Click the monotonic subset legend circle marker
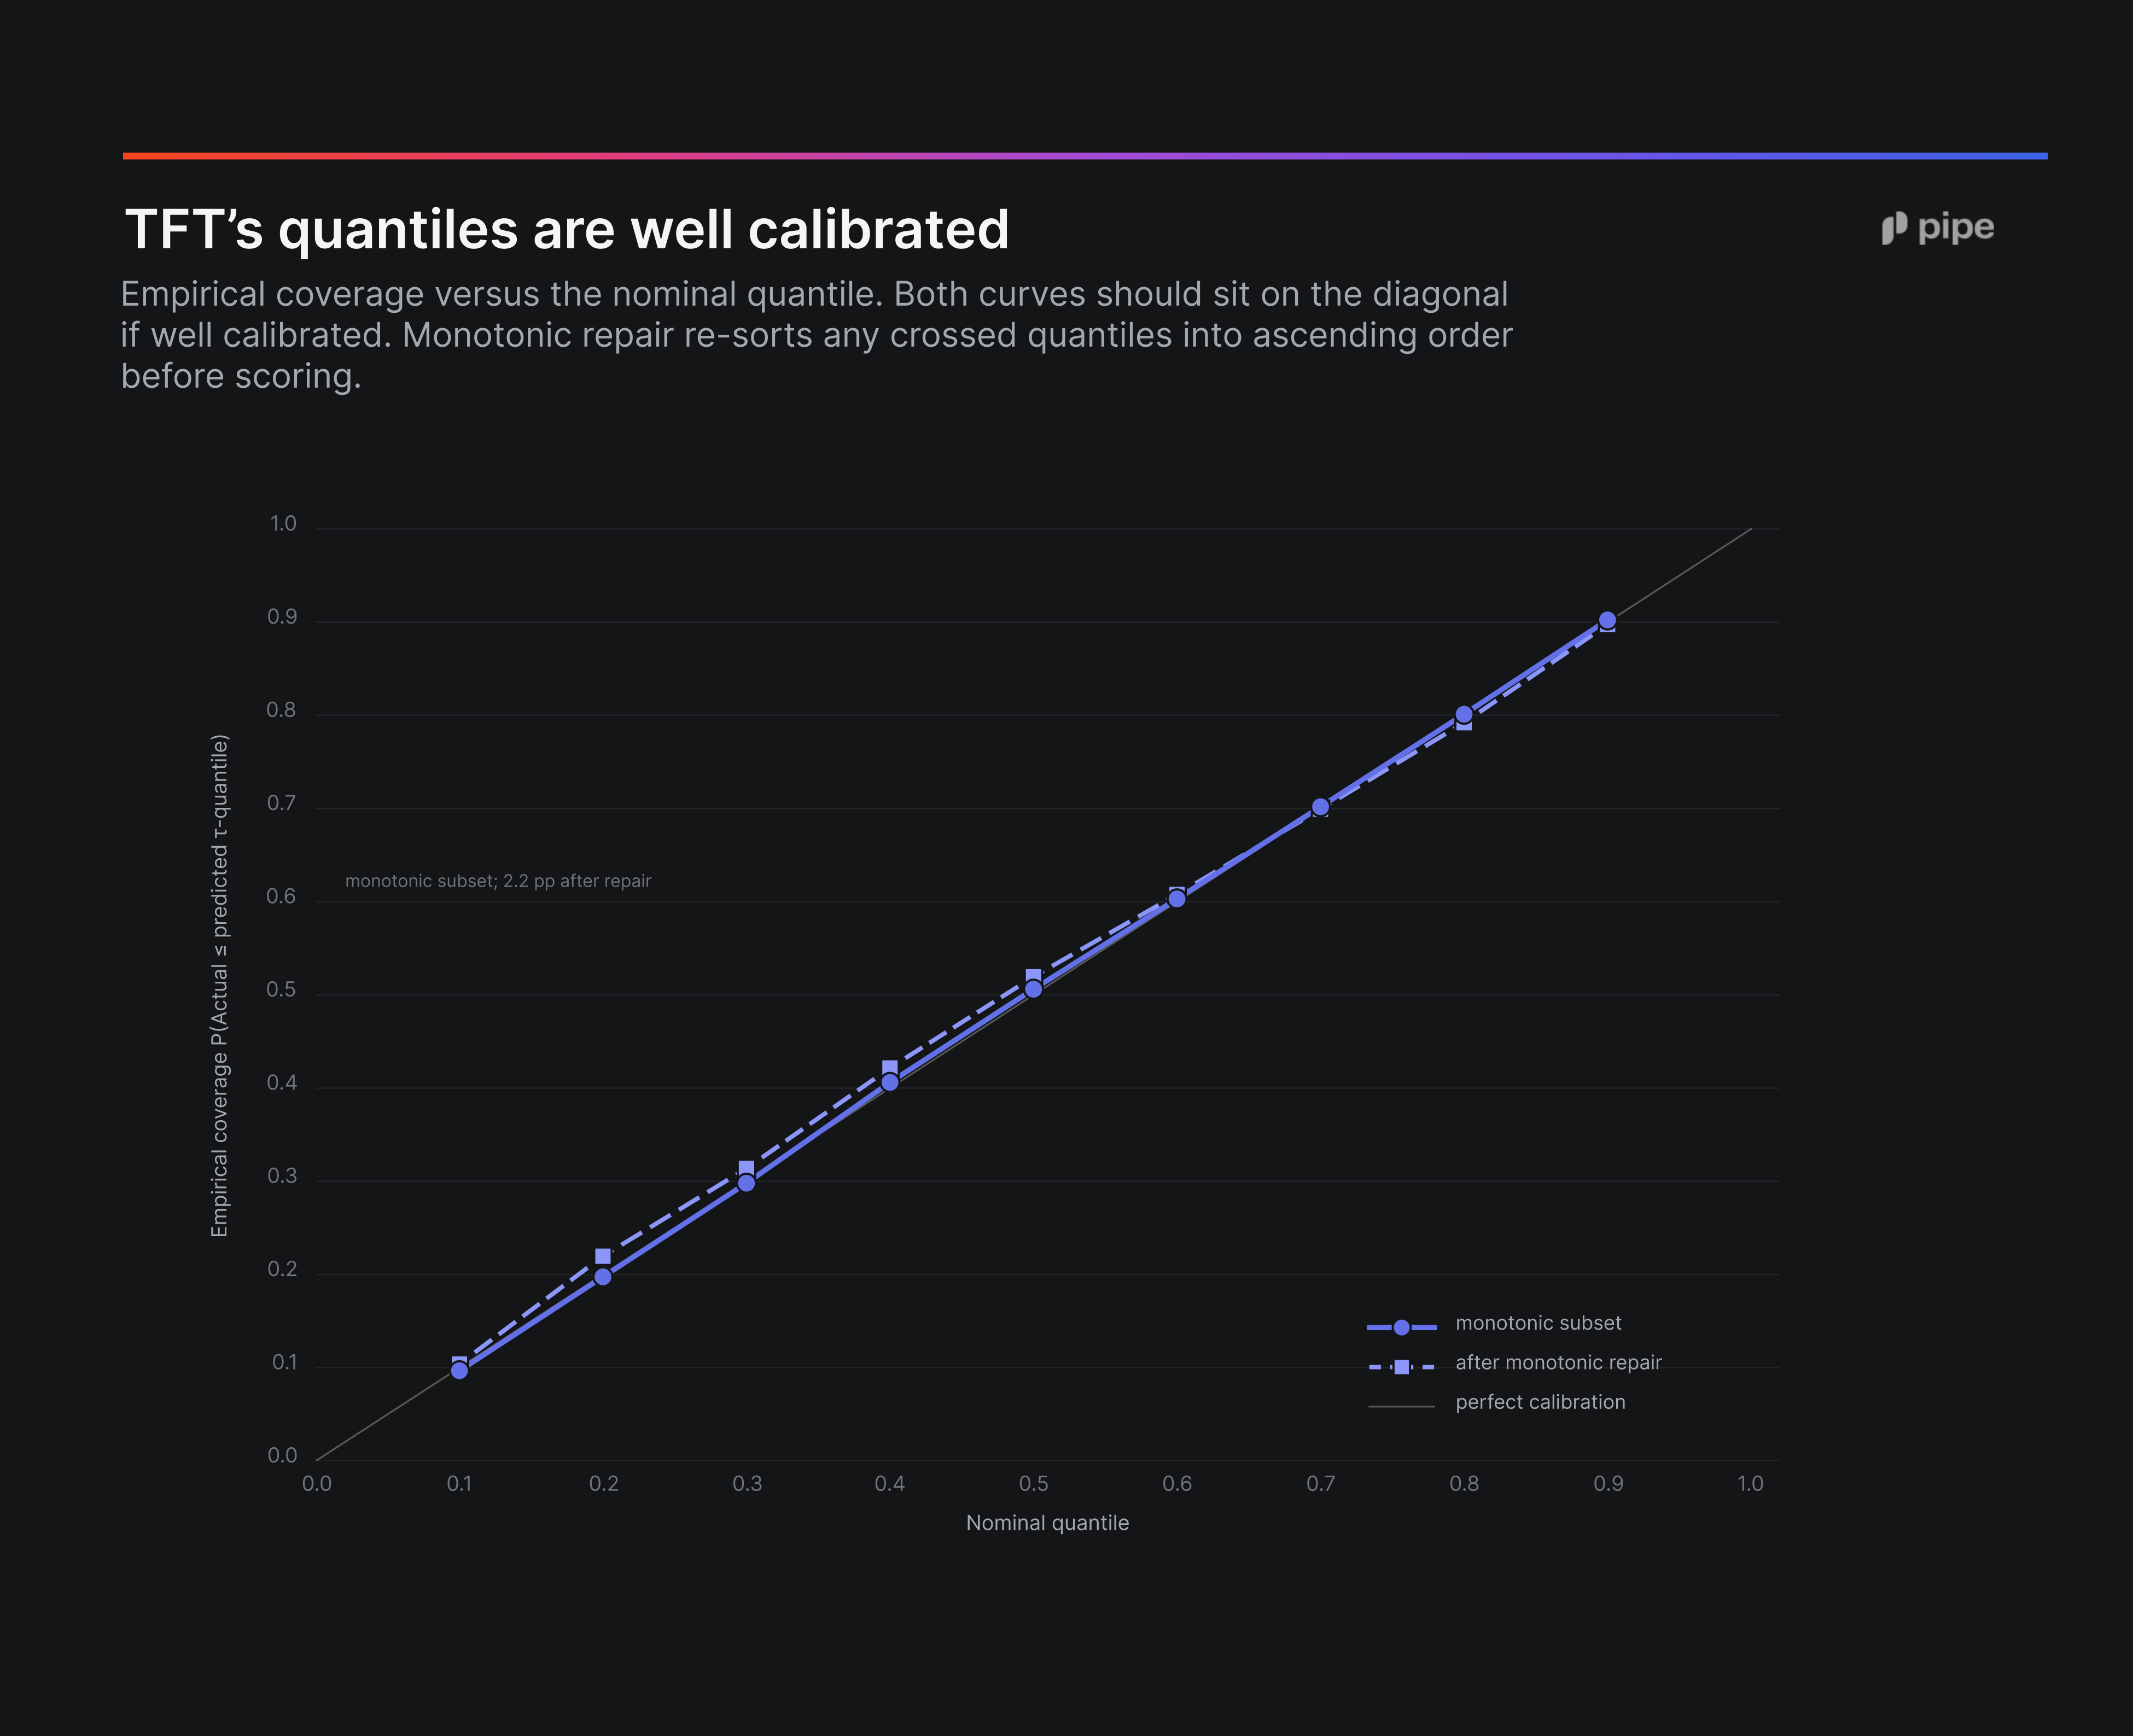Screen dimensions: 2133x1736 tap(1401, 1327)
